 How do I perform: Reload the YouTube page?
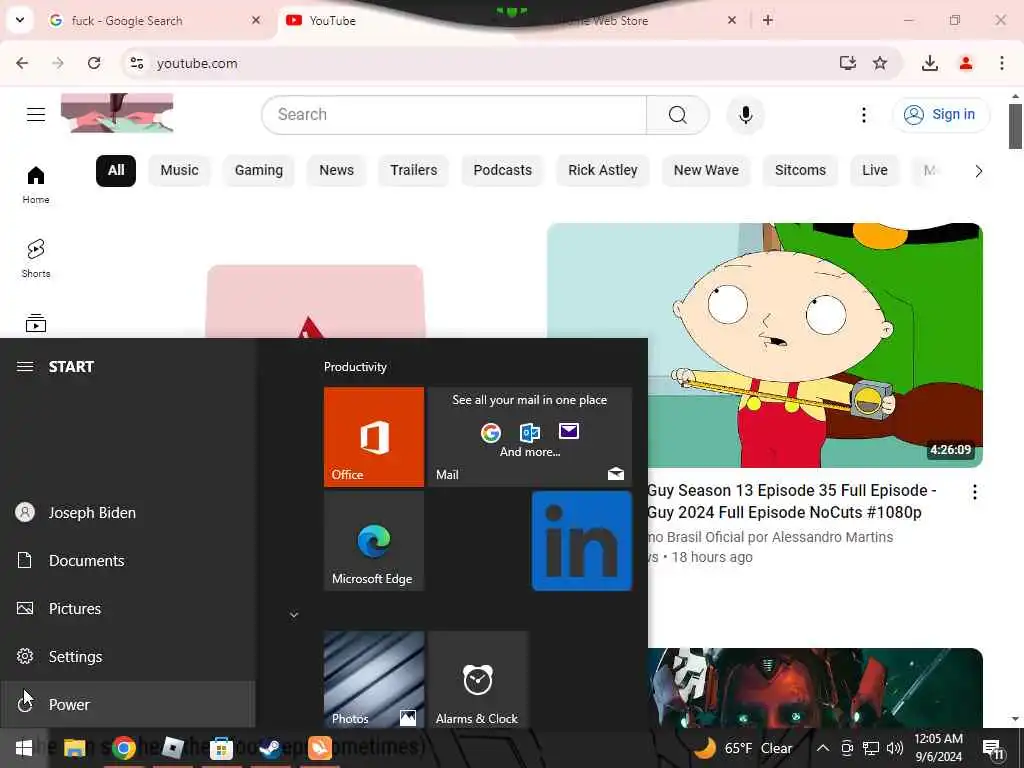tap(94, 63)
